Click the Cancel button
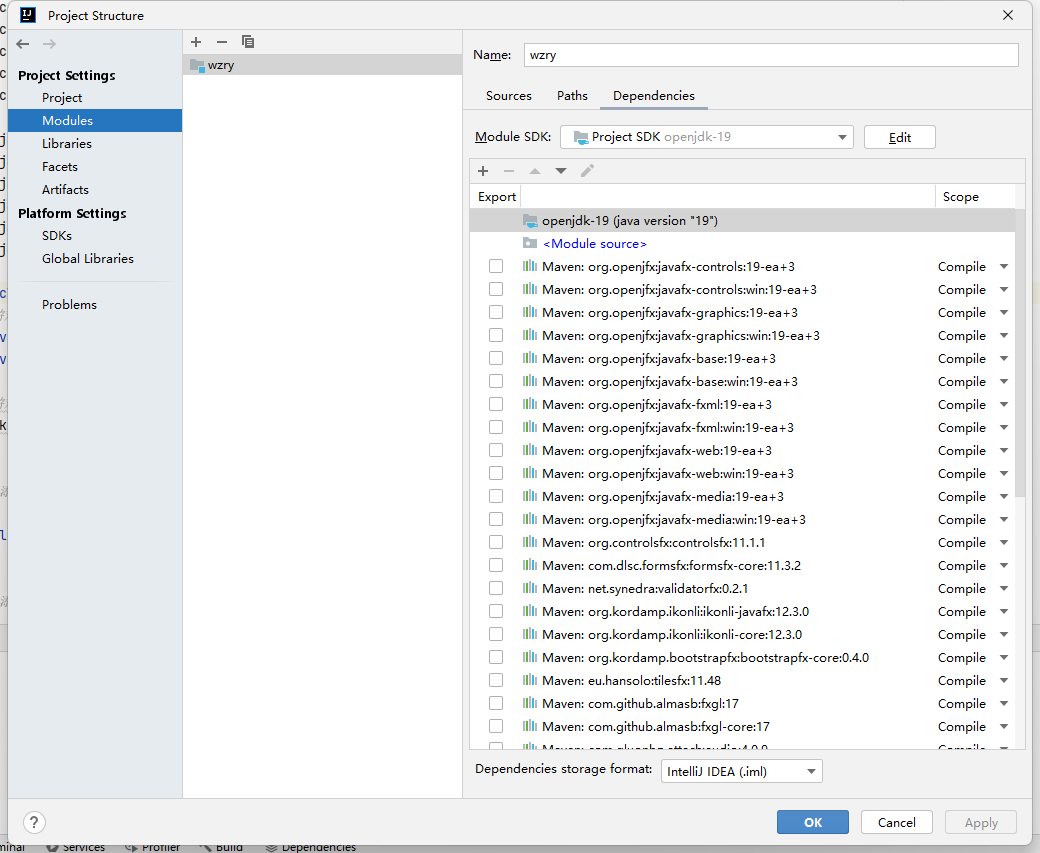This screenshot has width=1040, height=853. point(897,822)
